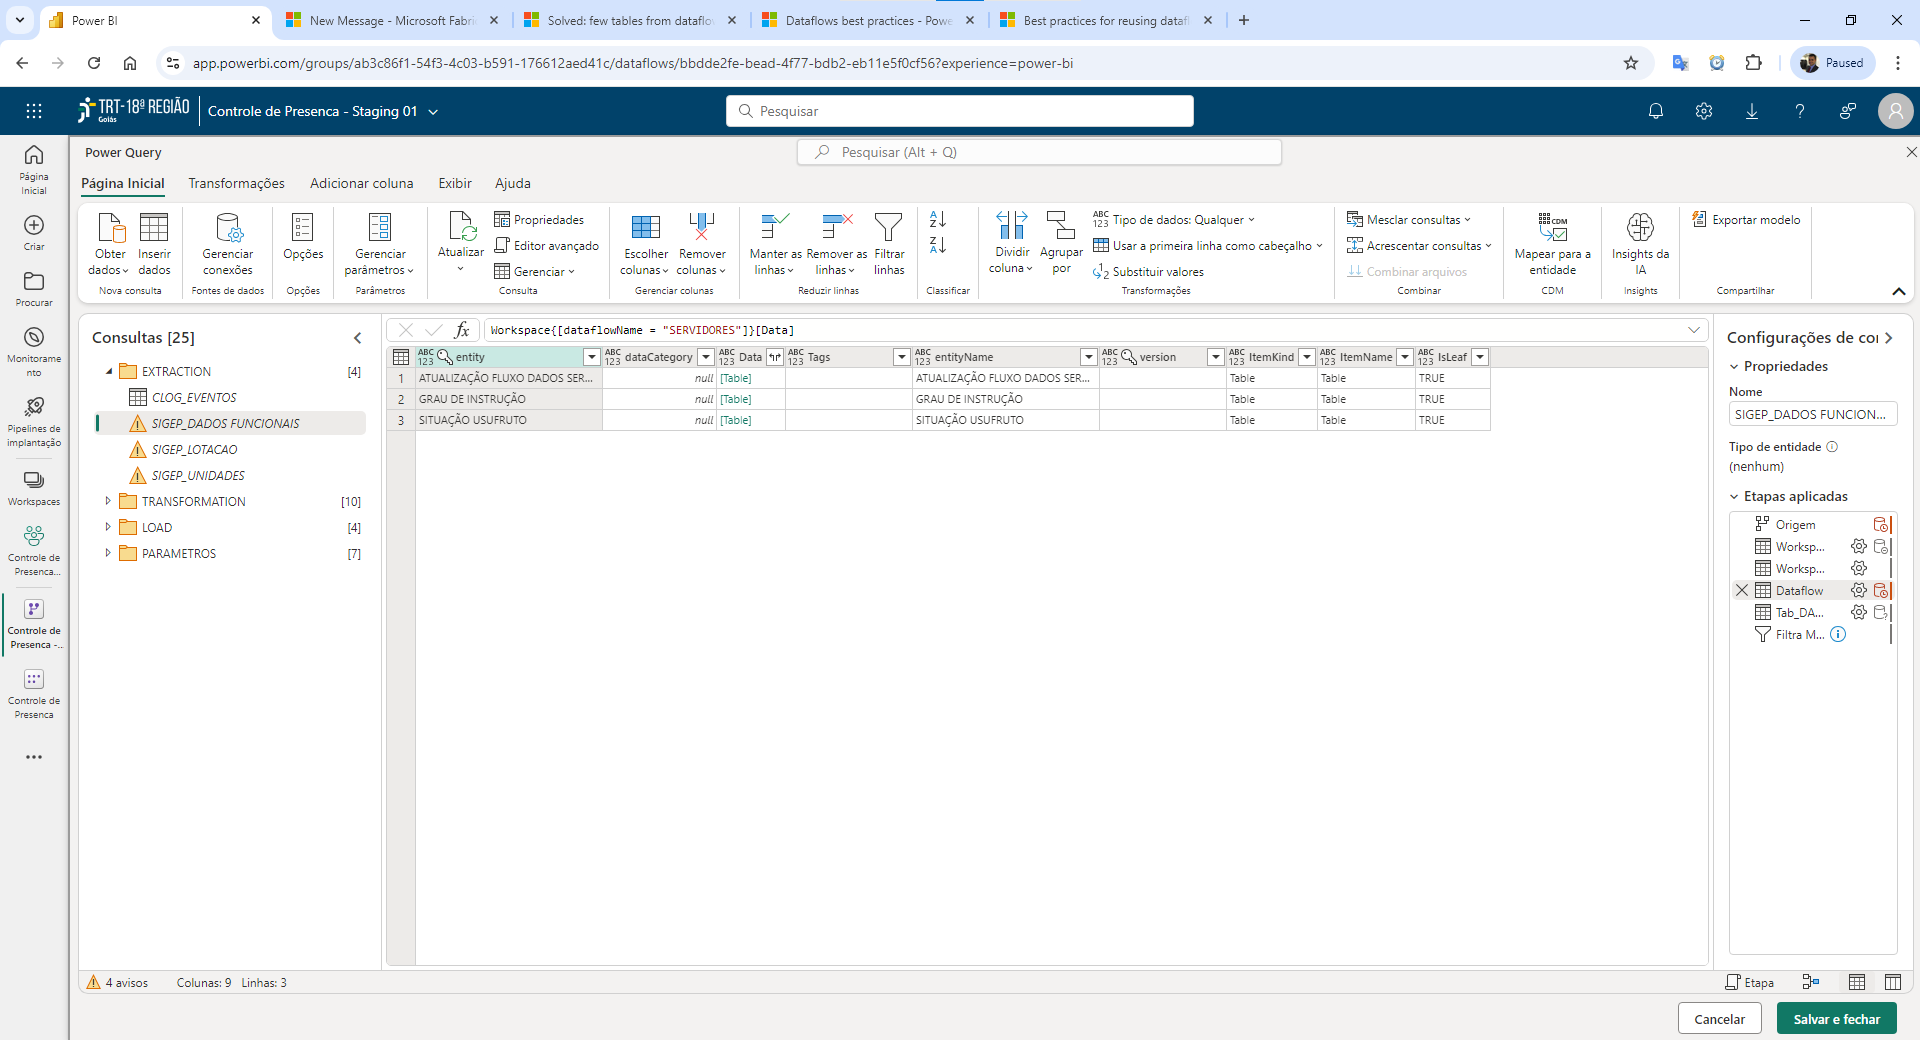The image size is (1920, 1040).
Task: Open Monitoramento in the left sidebar
Action: [x=34, y=351]
